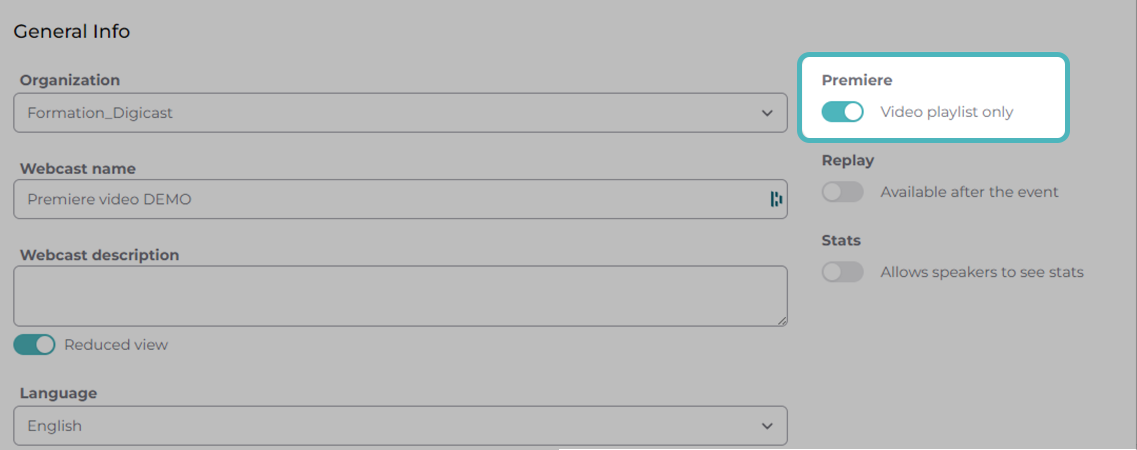Click the 'Video playlist only' label
1137x450 pixels.
(946, 112)
